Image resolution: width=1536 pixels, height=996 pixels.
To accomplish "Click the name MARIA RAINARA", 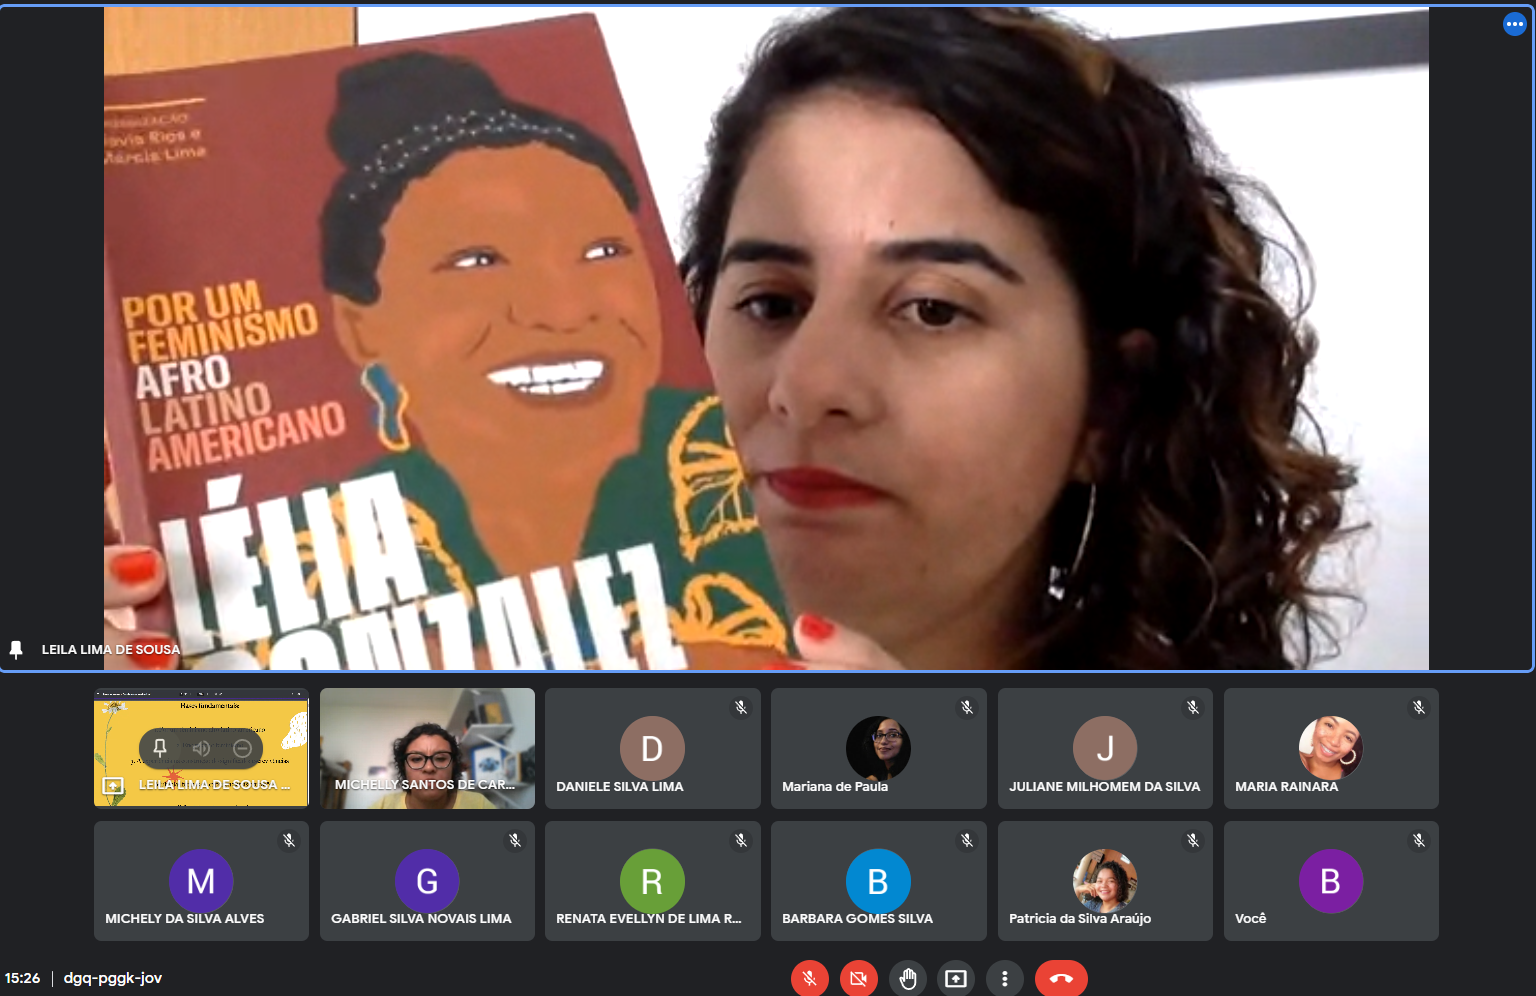I will coord(1286,787).
